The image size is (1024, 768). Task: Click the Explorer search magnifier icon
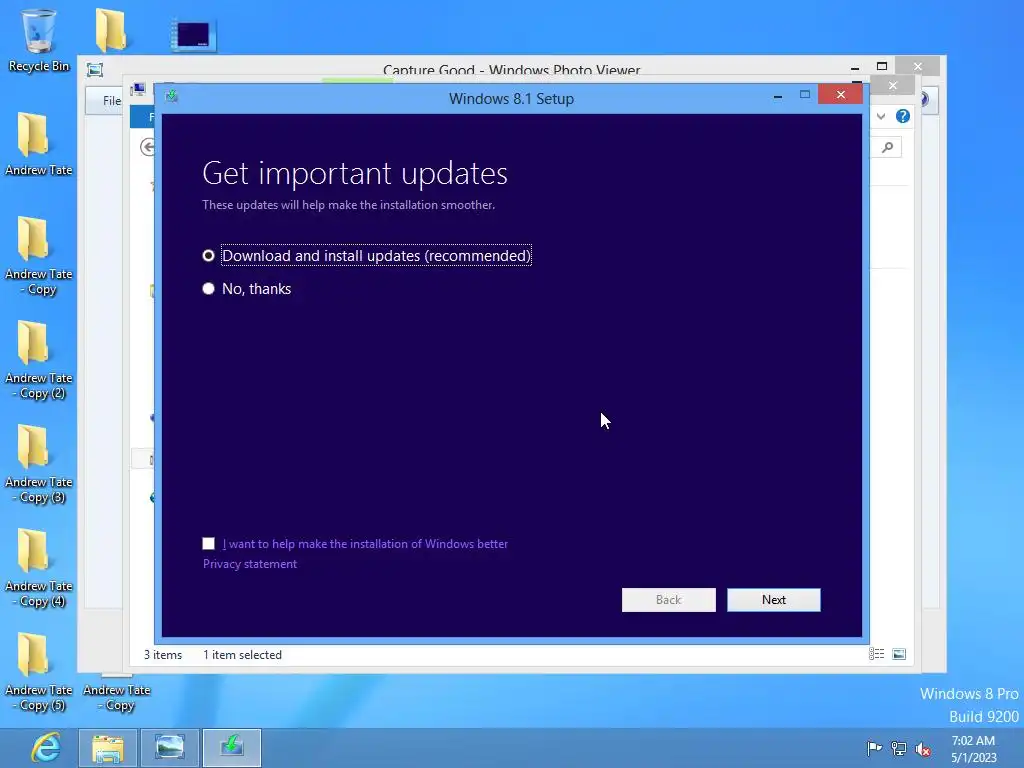point(888,147)
